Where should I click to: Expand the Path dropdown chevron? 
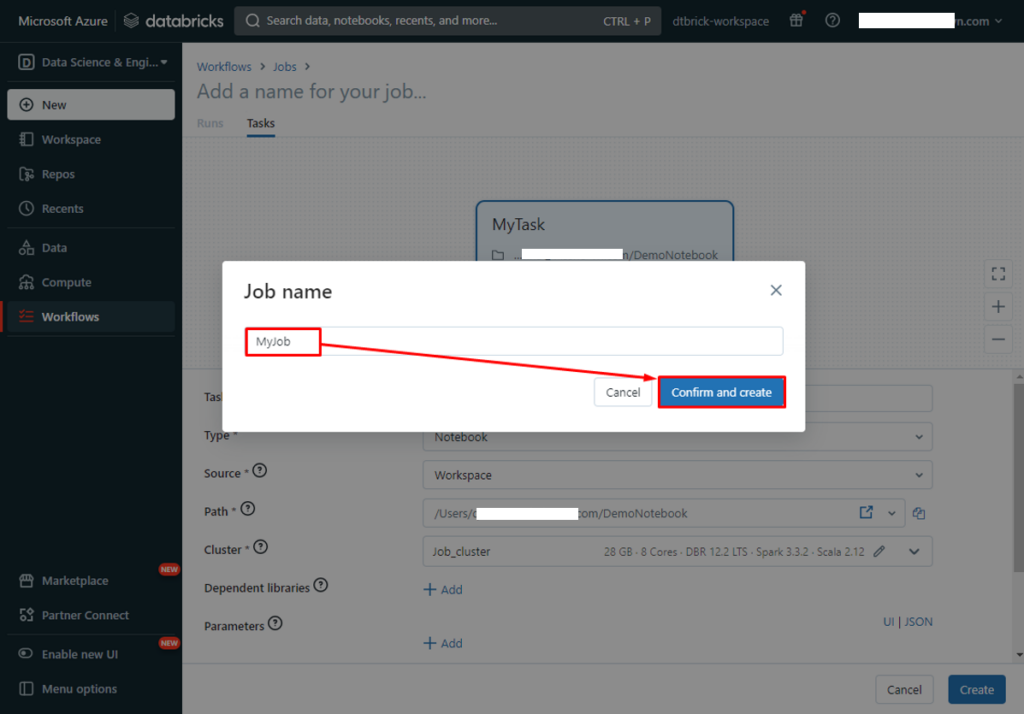891,513
